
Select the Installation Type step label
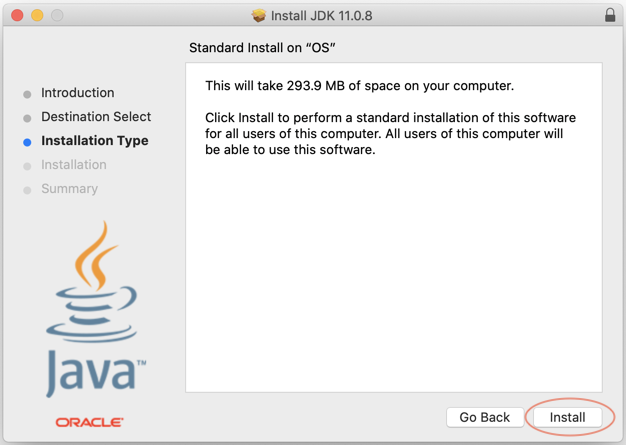point(95,141)
